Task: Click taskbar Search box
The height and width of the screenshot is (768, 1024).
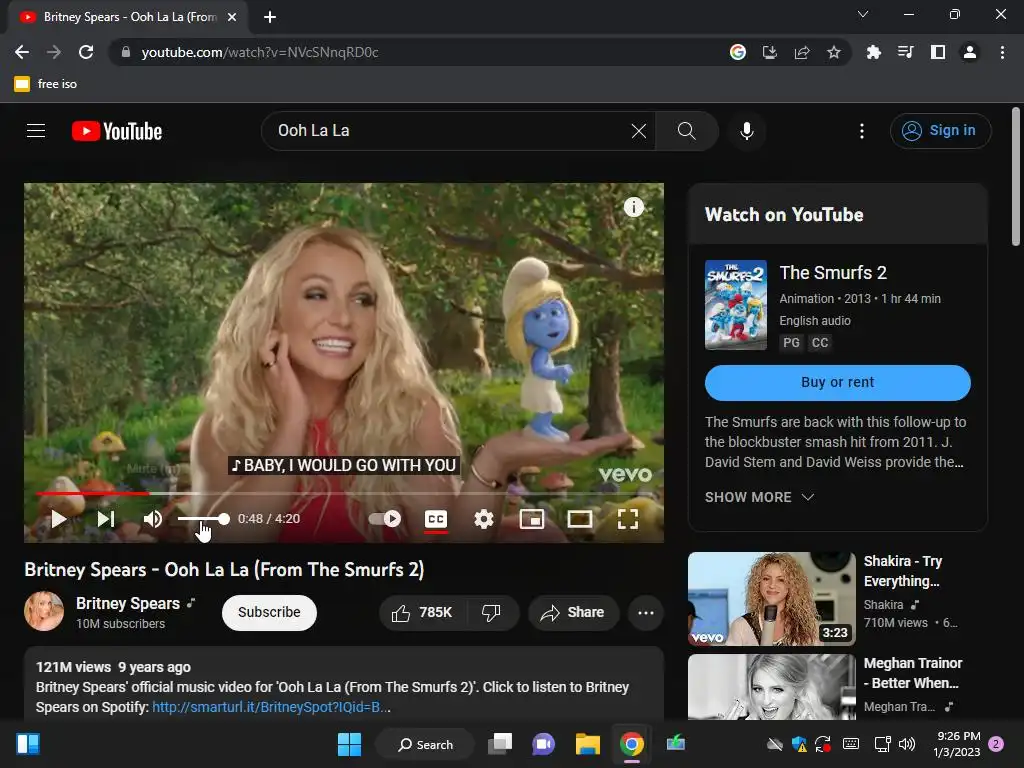Action: (426, 744)
